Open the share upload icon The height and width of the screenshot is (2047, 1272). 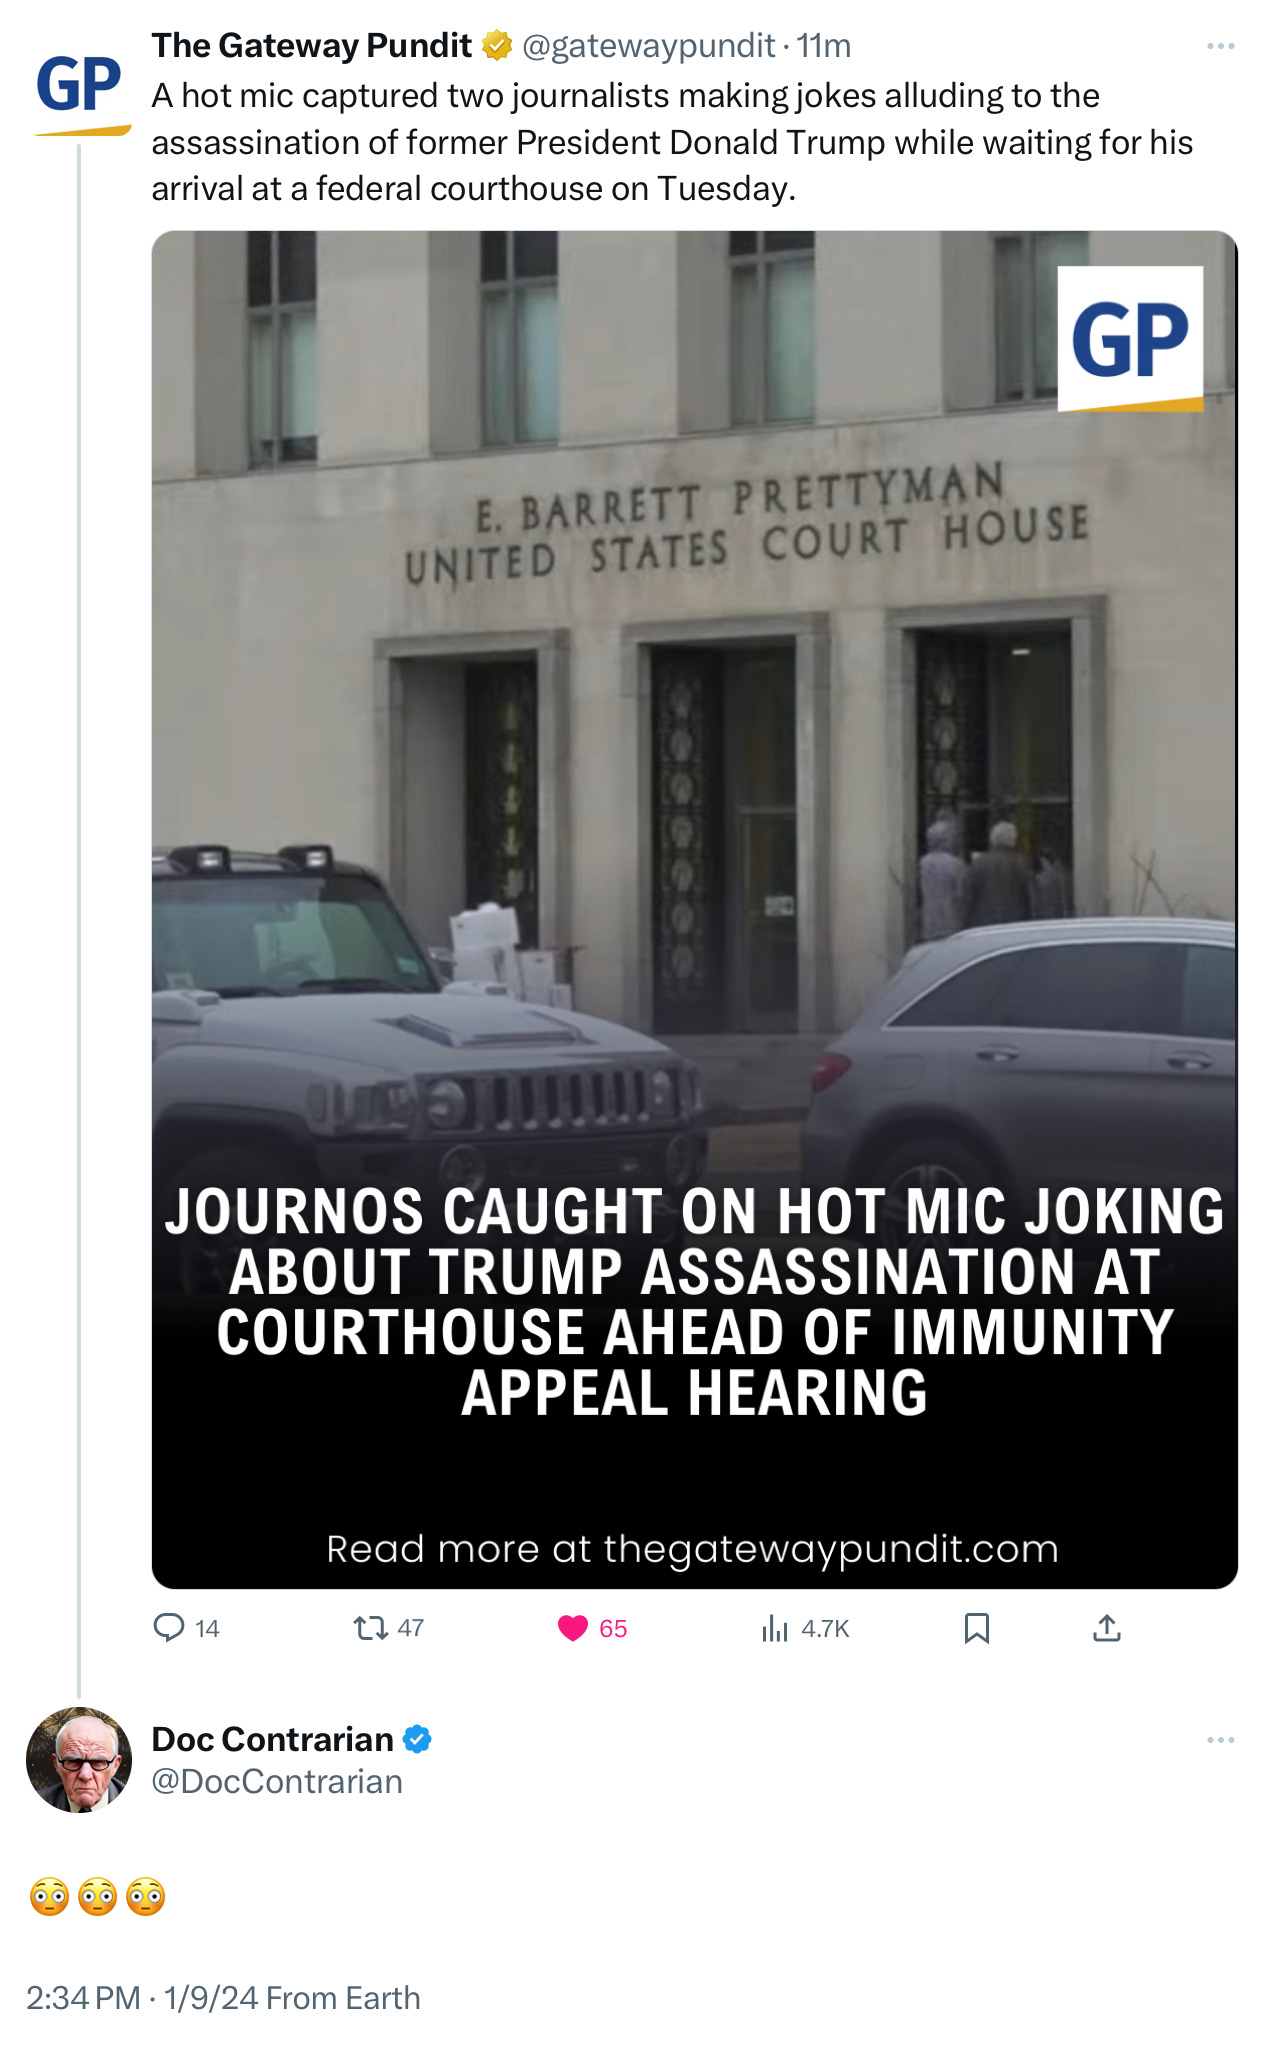coord(1107,1628)
